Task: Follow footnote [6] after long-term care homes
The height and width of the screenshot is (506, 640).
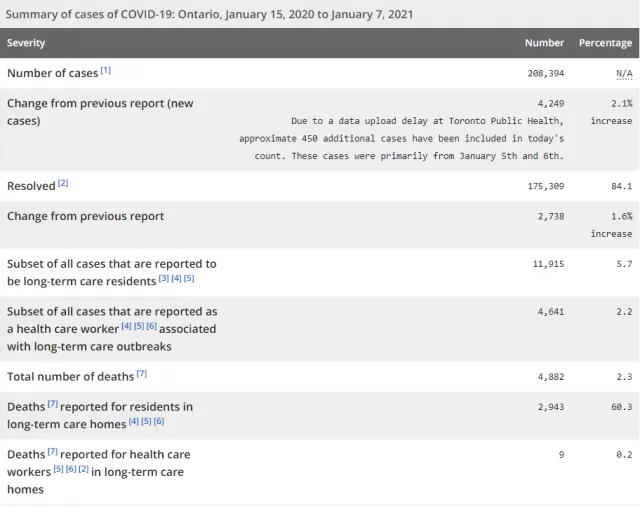Action: pyautogui.click(x=159, y=421)
